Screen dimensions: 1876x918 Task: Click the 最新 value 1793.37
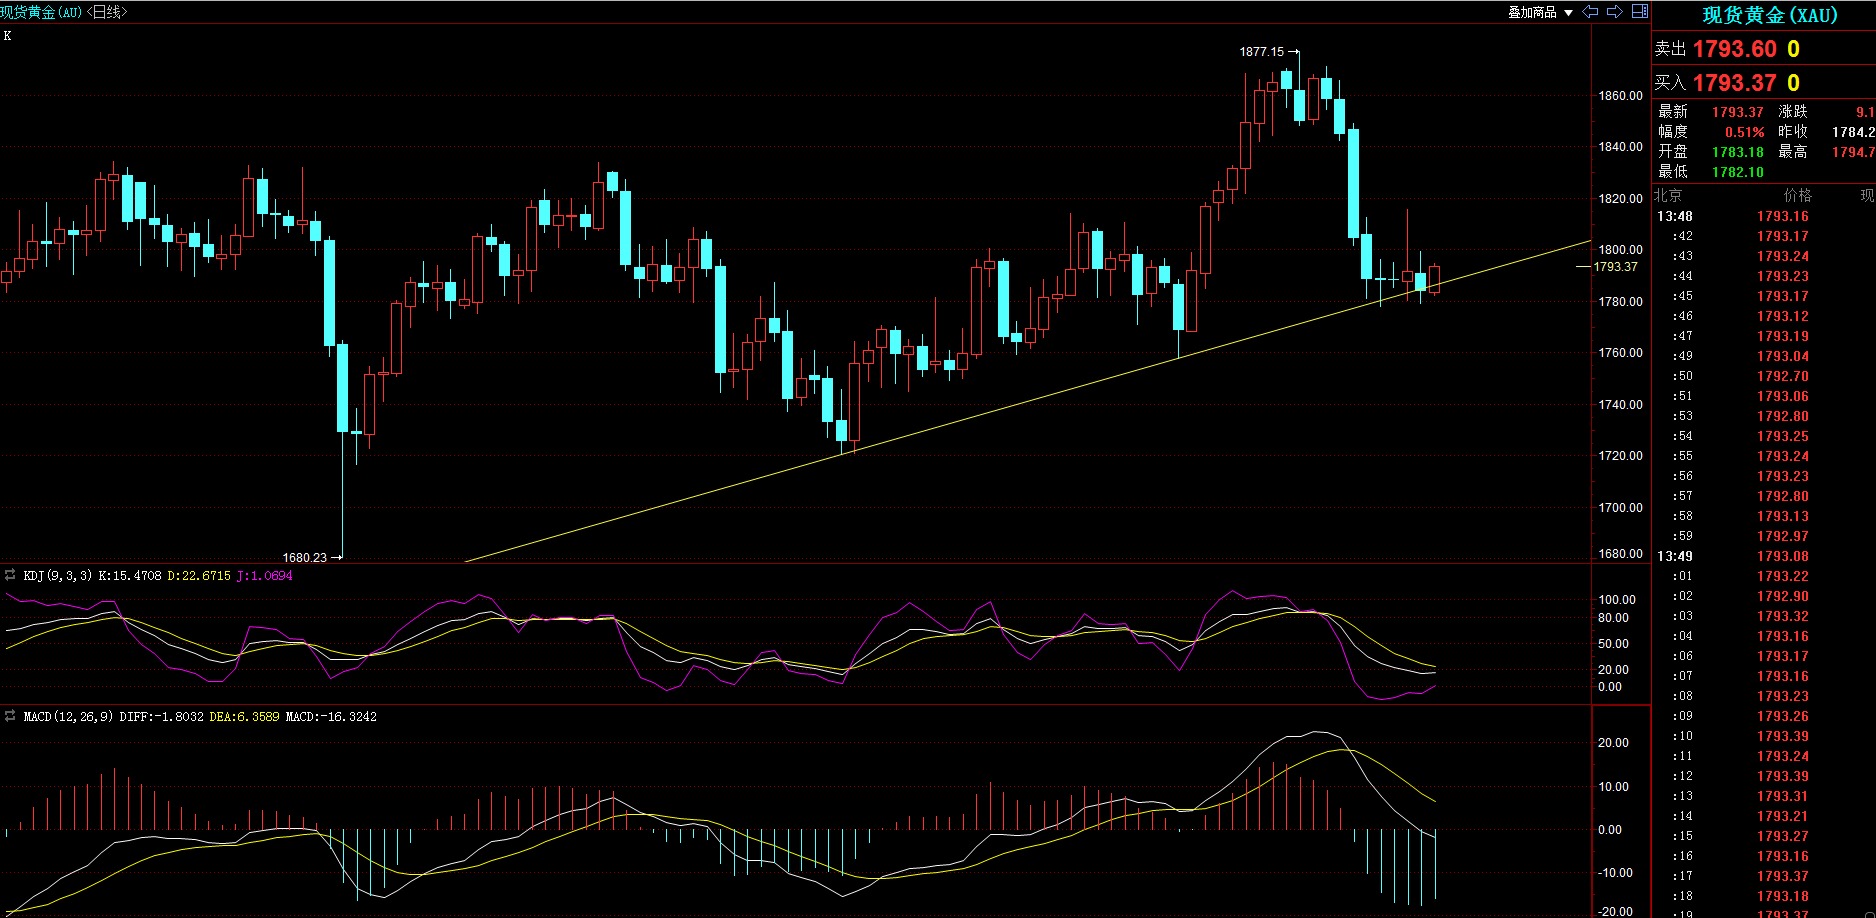click(1738, 112)
